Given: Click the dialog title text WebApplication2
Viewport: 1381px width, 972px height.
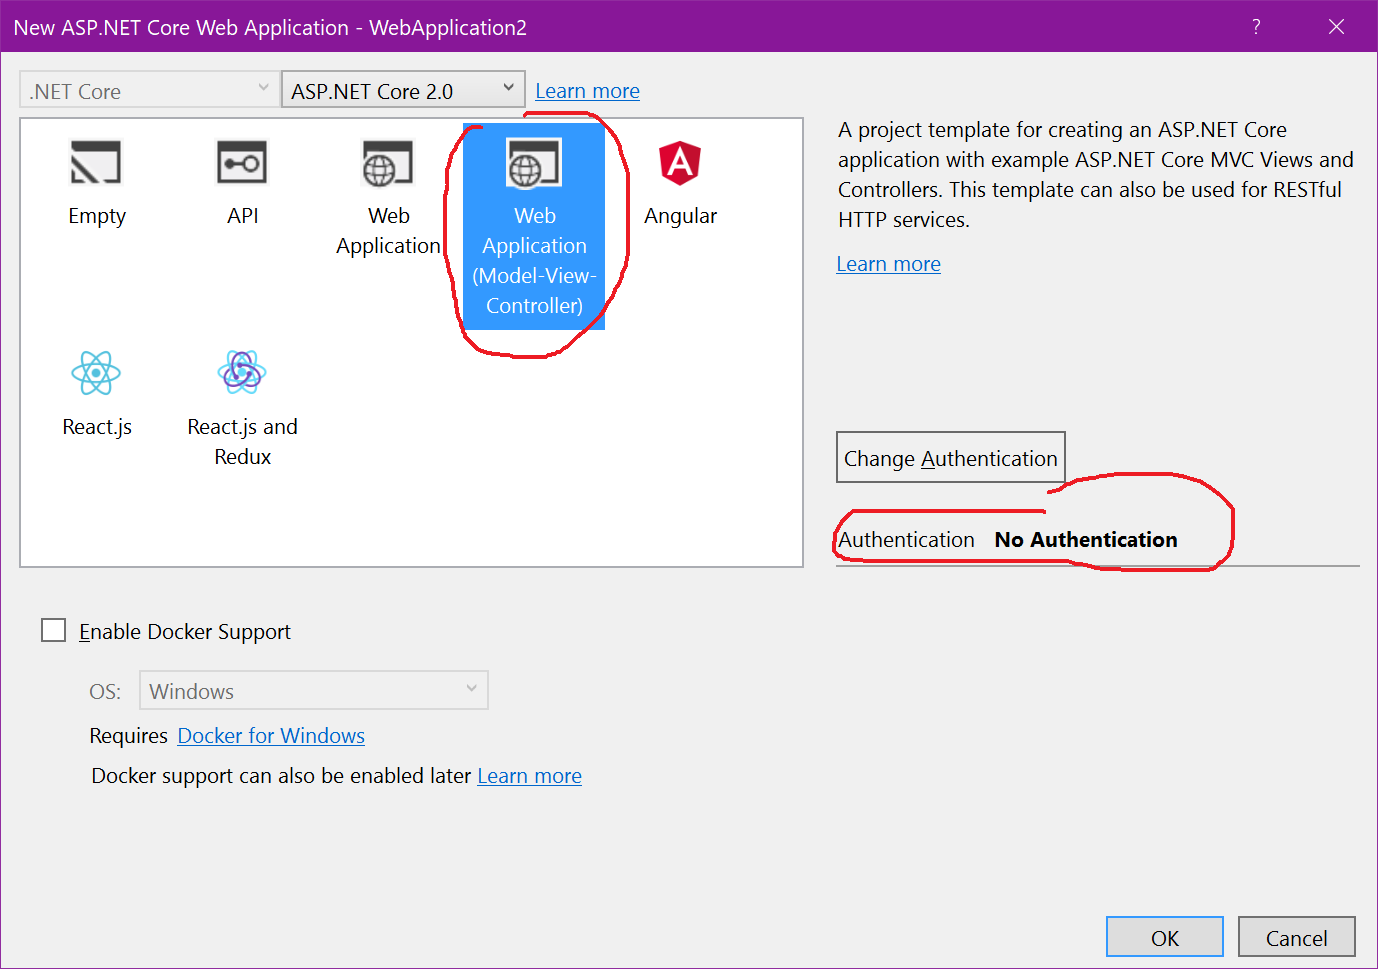Looking at the screenshot, I should [448, 28].
